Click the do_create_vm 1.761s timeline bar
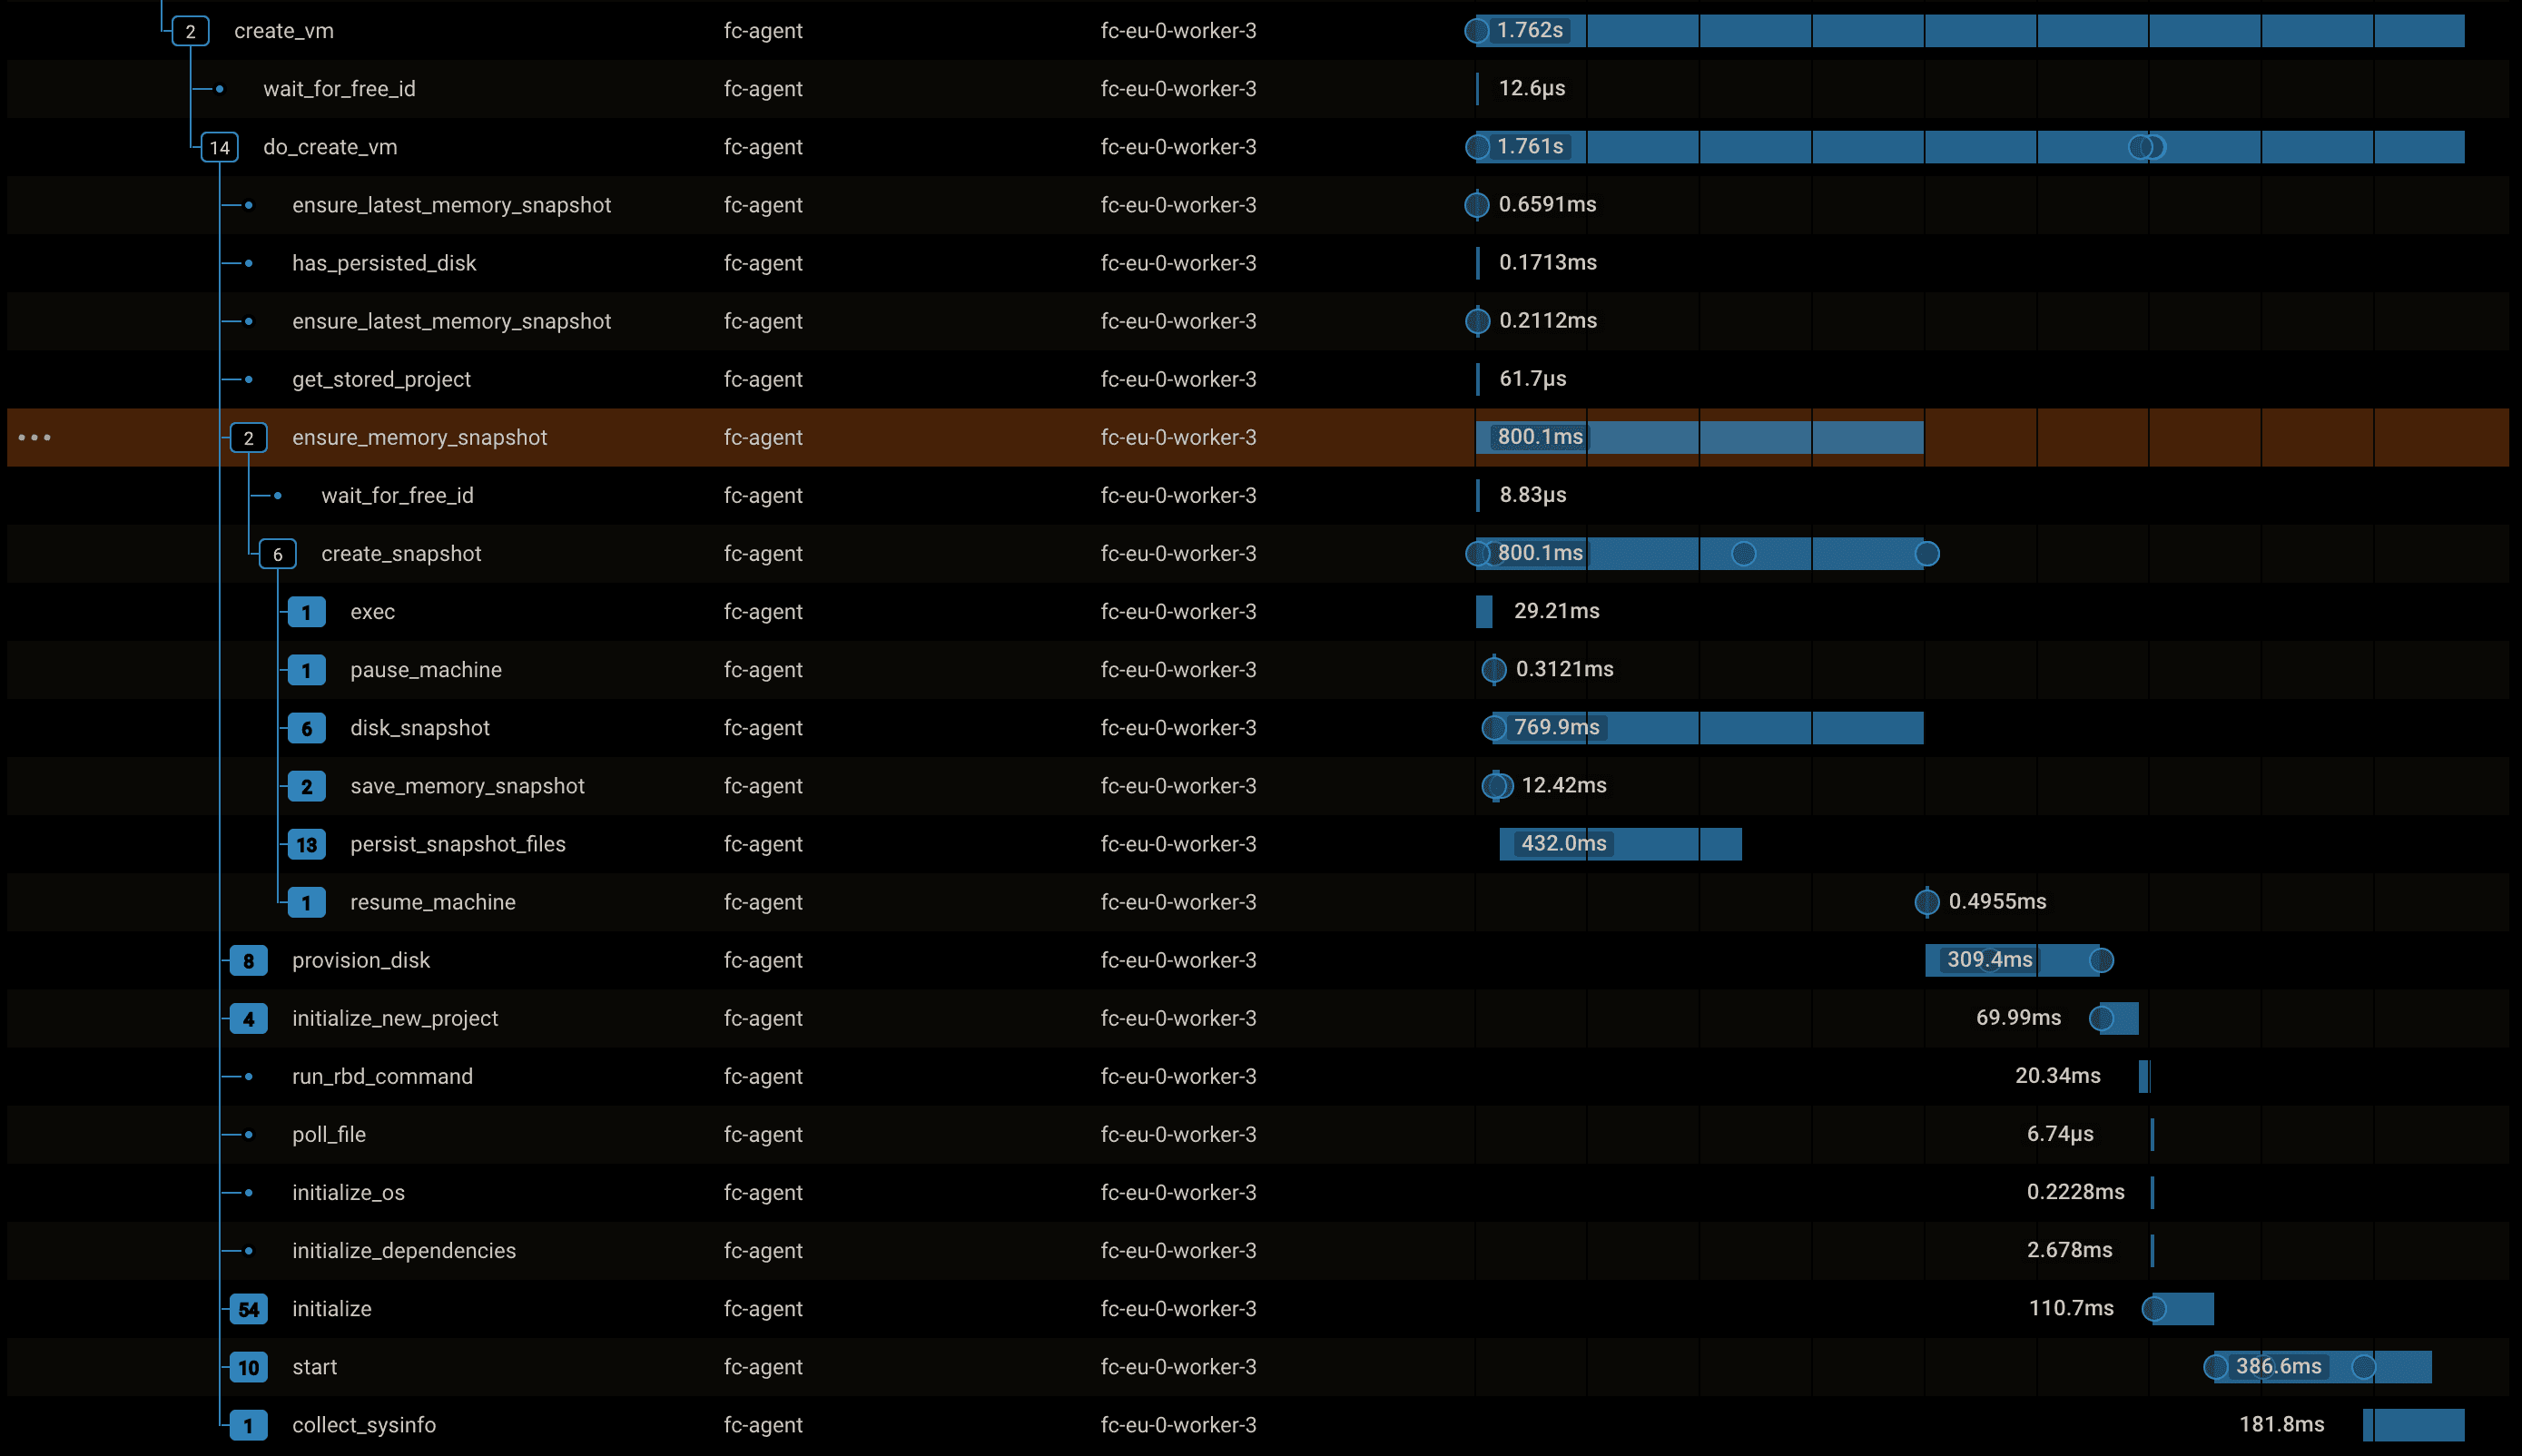2522x1456 pixels. click(x=1970, y=147)
